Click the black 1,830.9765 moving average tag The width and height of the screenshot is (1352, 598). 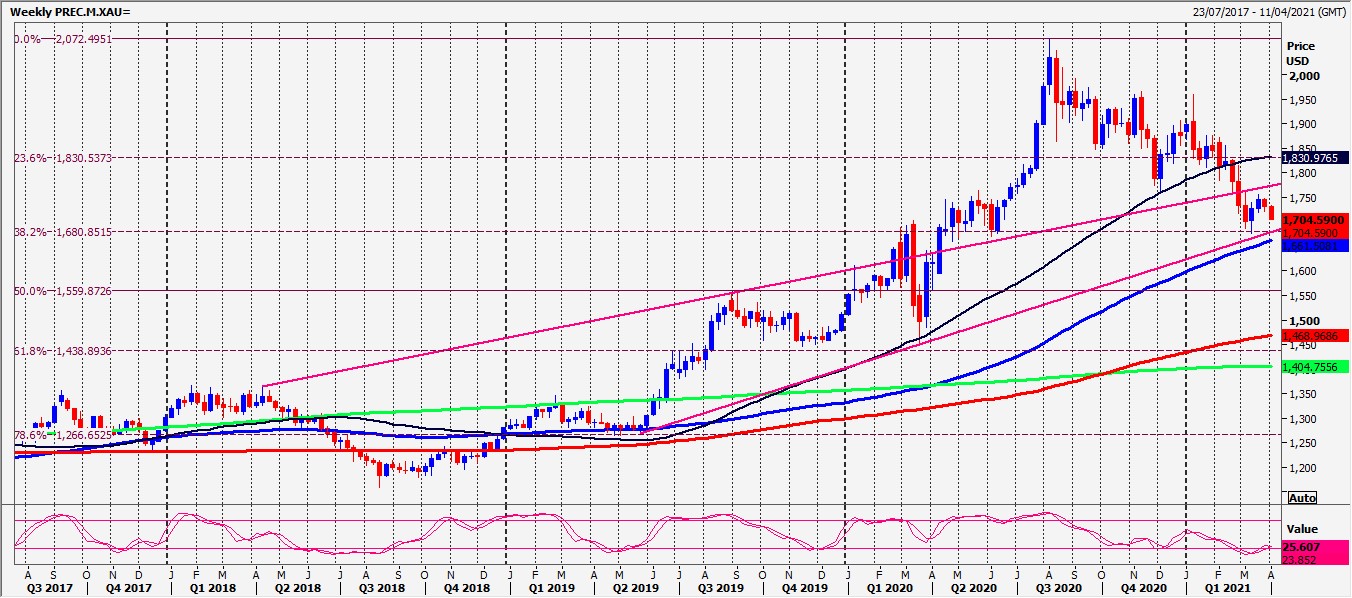[x=1315, y=157]
